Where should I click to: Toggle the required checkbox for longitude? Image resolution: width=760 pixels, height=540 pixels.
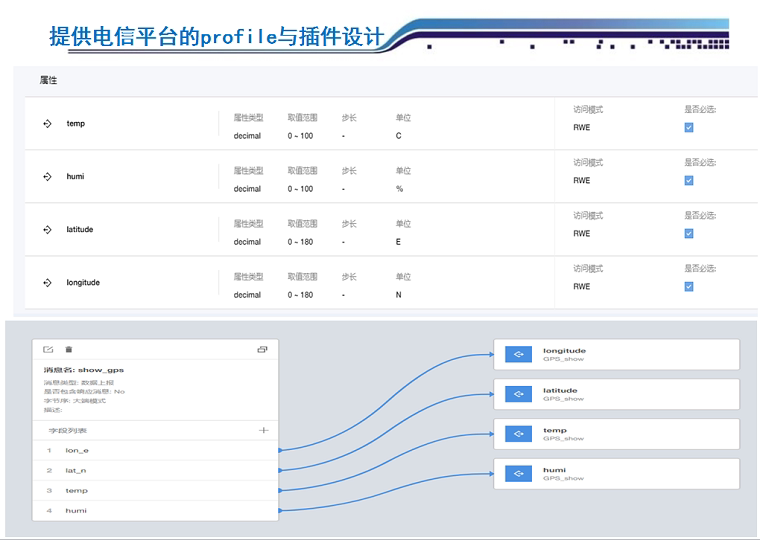click(x=689, y=286)
